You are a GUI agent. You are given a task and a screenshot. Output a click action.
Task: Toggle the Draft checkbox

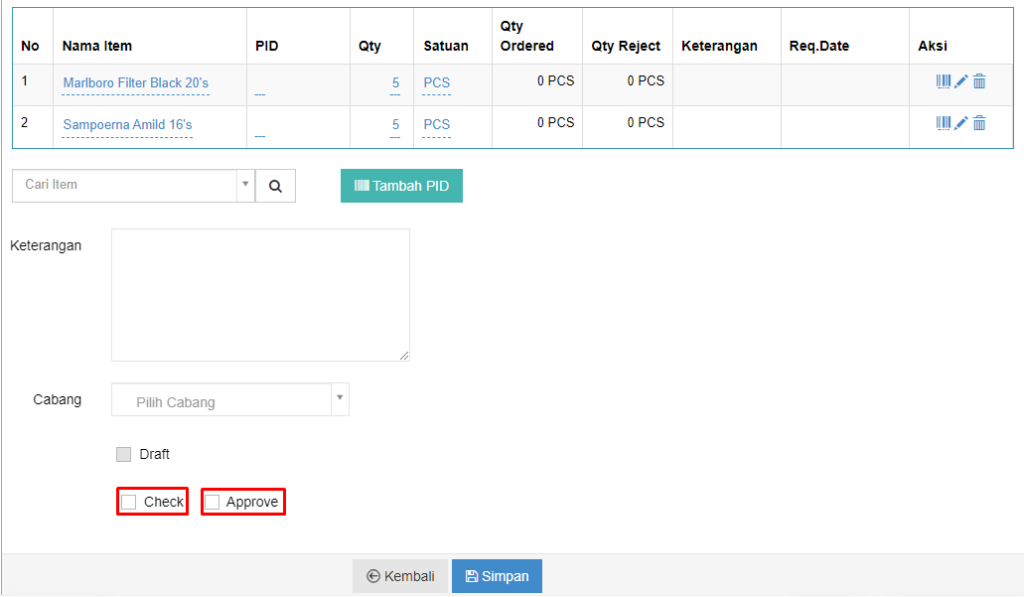123,454
